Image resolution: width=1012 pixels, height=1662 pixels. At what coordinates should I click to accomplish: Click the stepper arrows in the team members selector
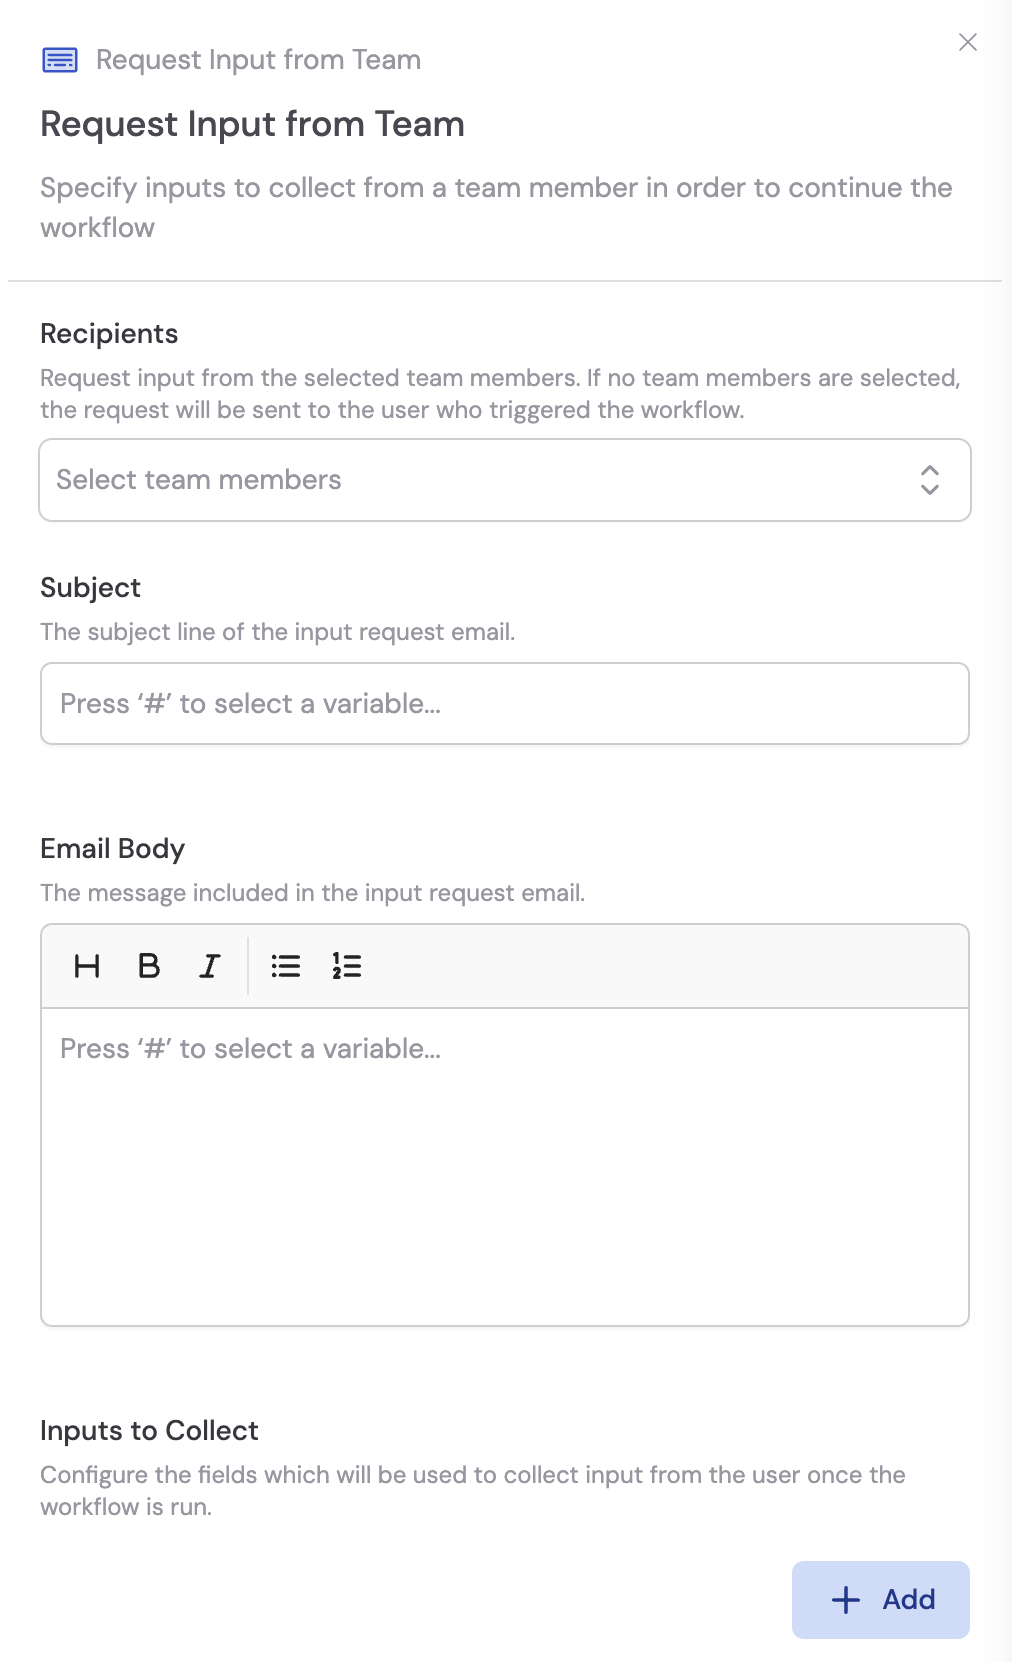point(929,480)
